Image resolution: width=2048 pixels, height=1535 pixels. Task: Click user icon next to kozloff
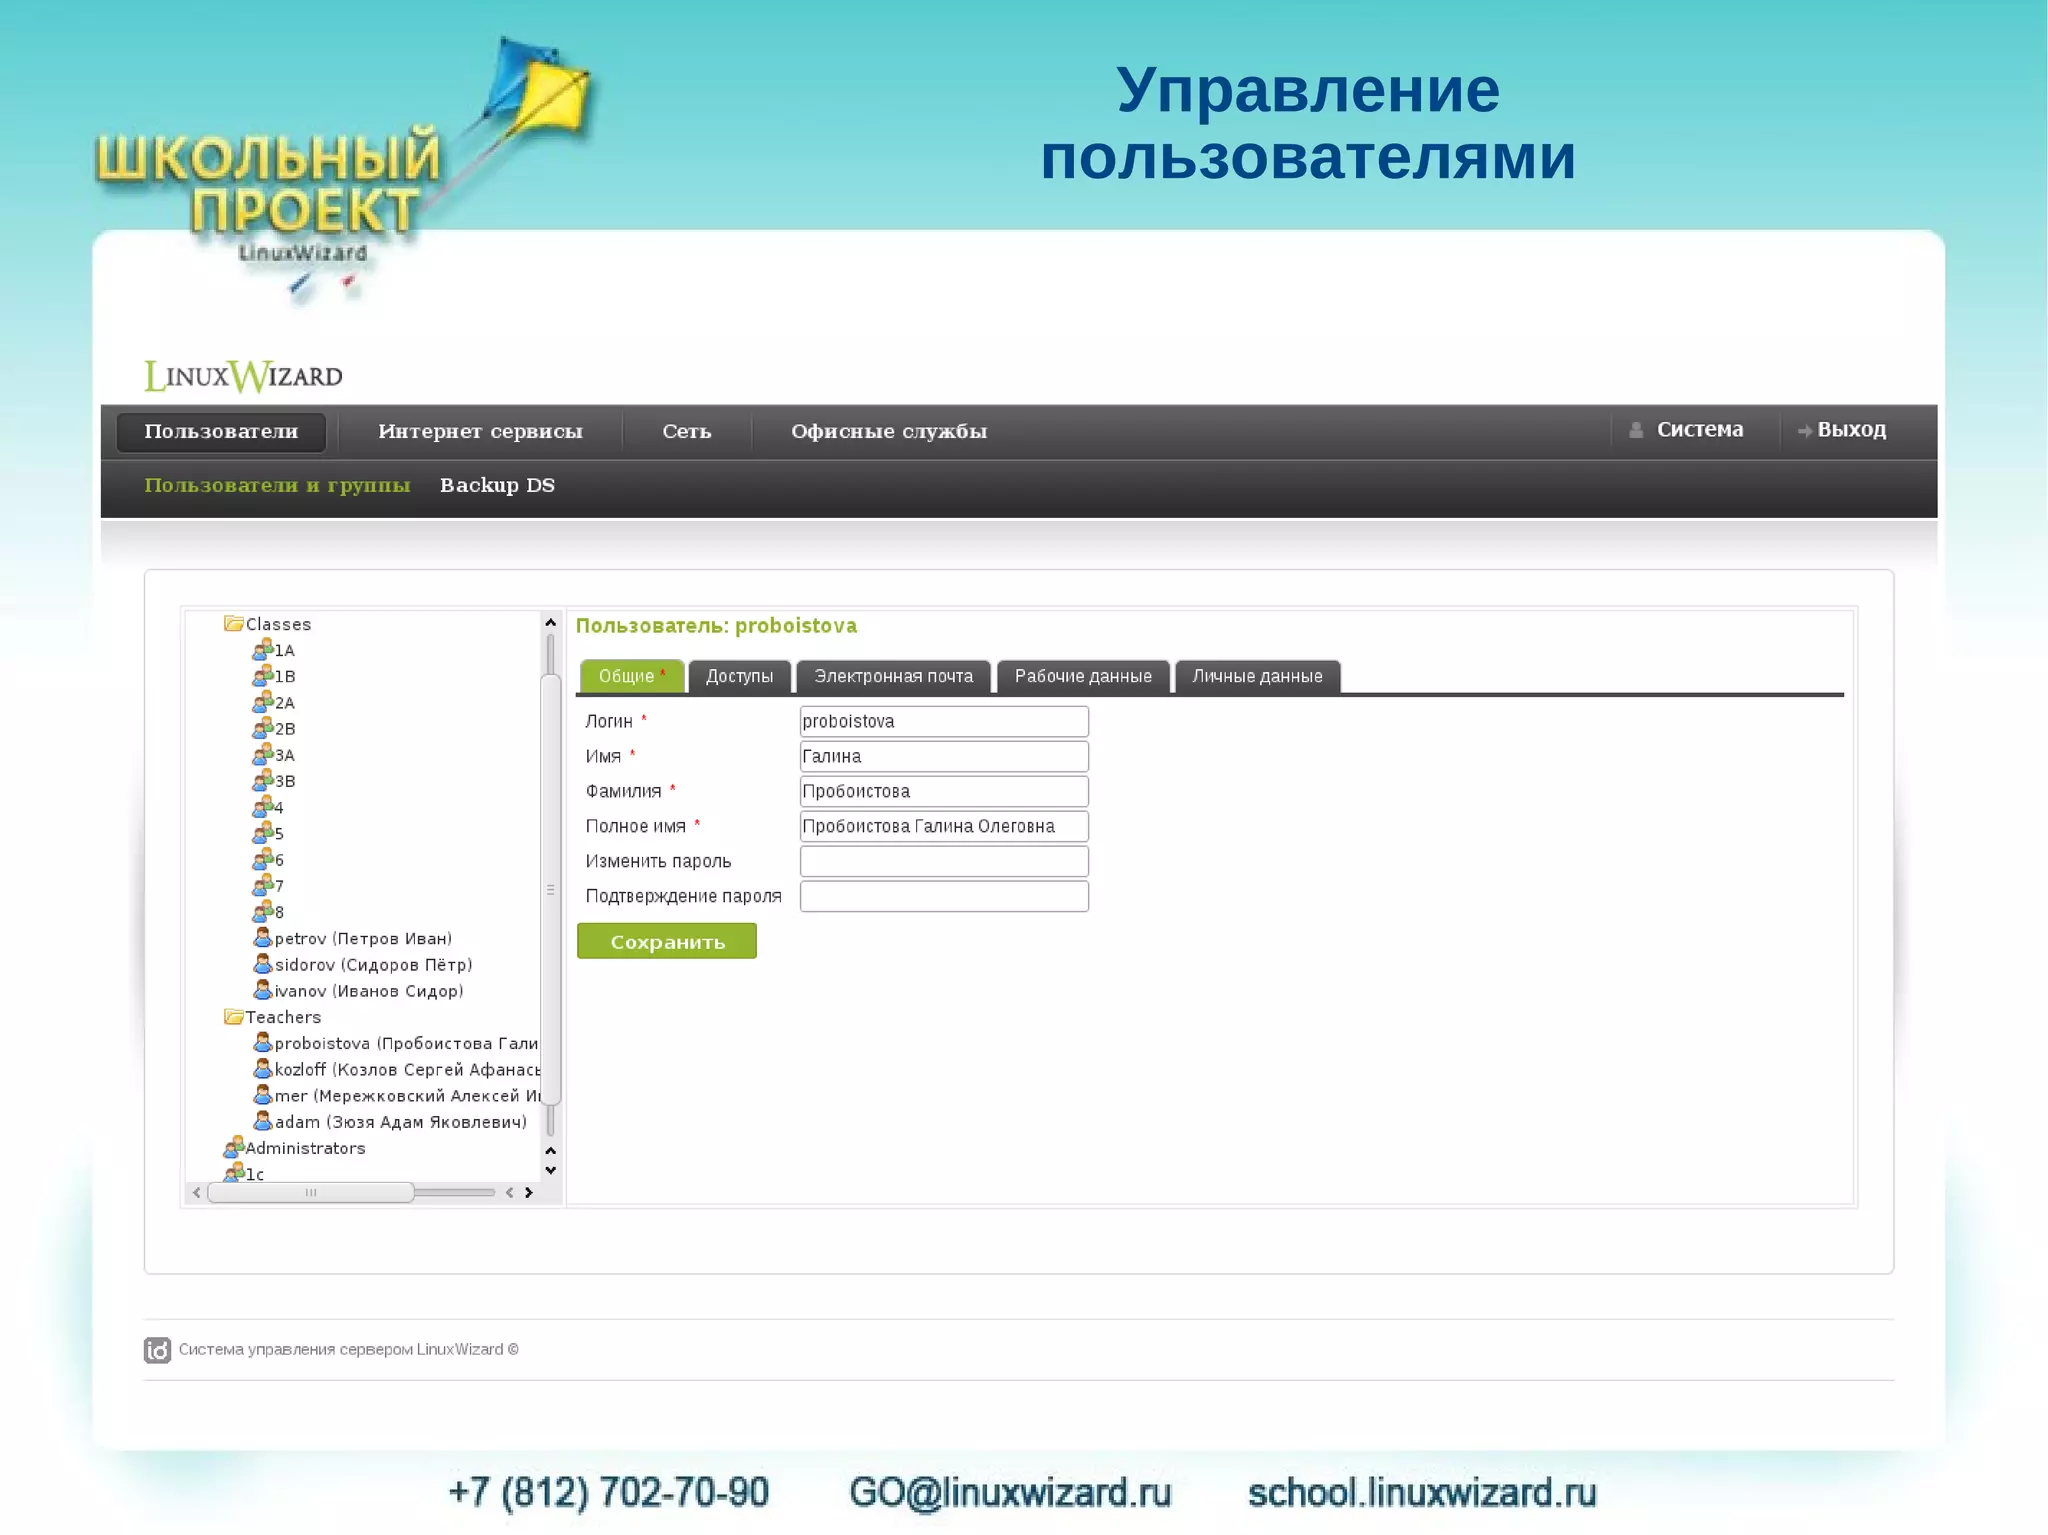(x=263, y=1069)
